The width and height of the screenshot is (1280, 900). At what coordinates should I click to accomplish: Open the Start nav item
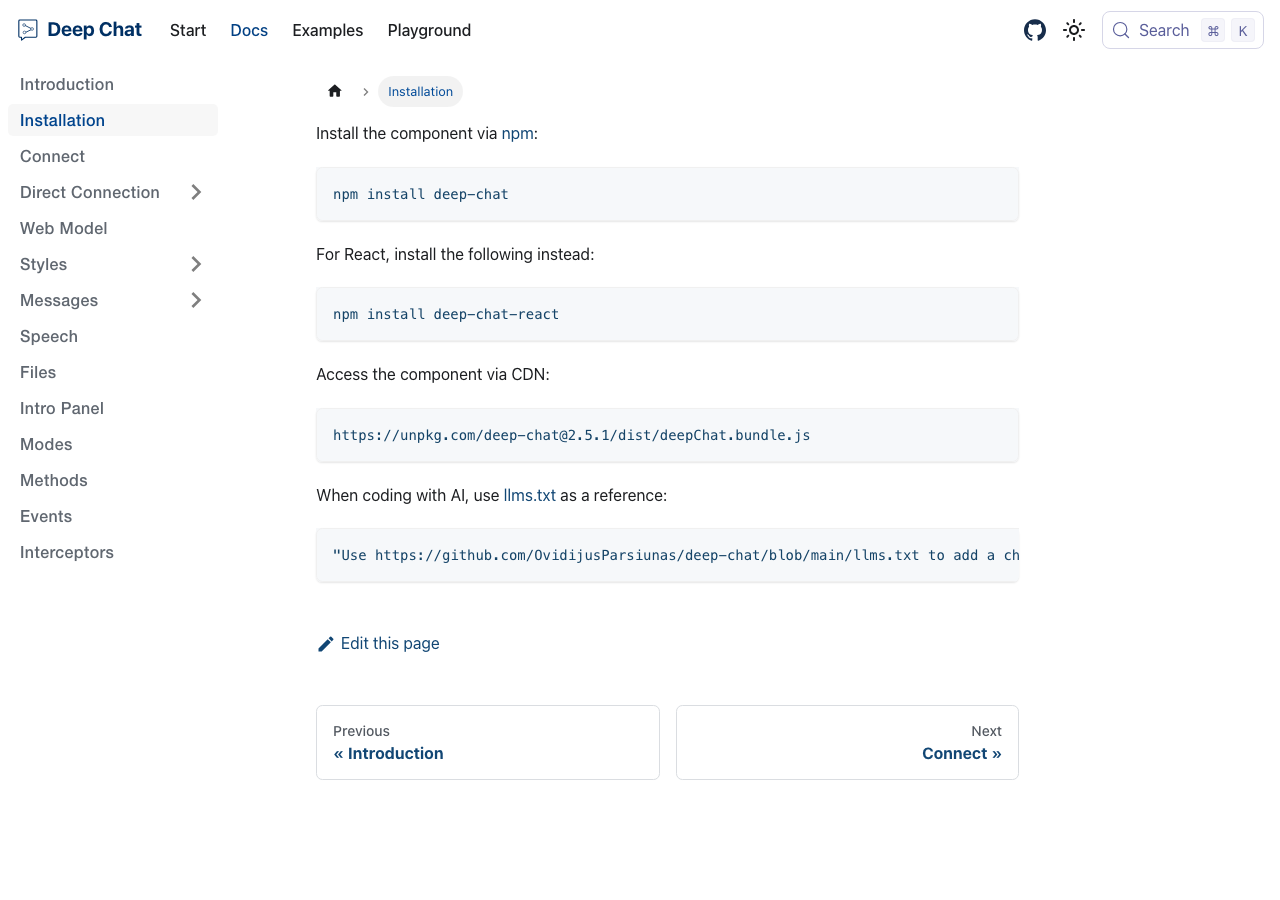tap(188, 30)
